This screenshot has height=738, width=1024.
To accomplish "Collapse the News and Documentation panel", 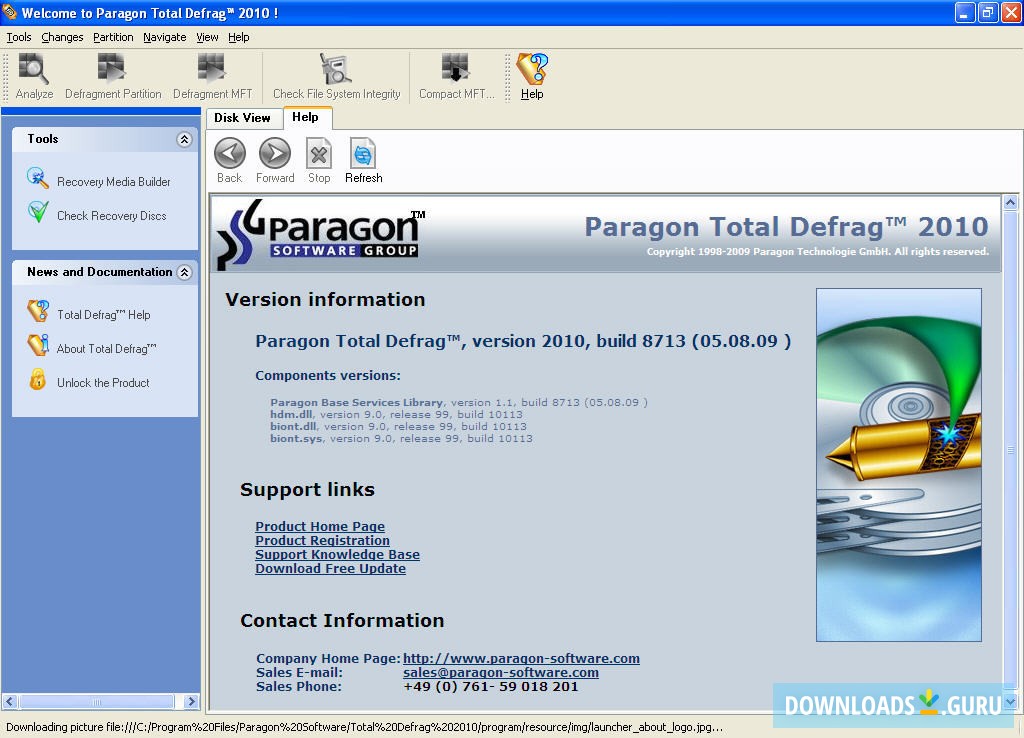I will (x=183, y=272).
